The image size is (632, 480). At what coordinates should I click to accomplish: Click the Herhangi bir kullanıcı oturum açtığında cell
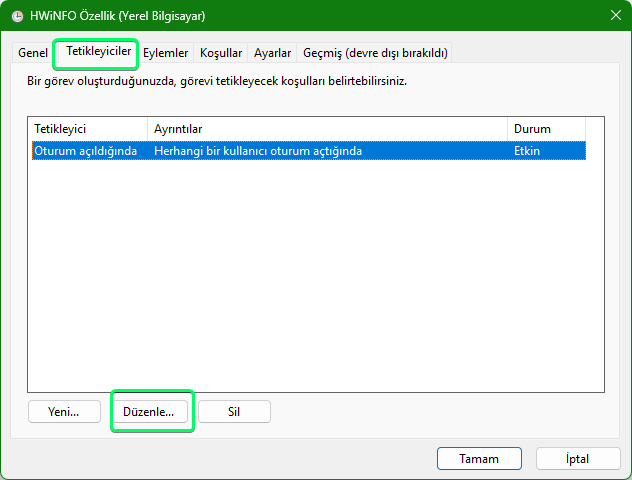click(x=258, y=151)
